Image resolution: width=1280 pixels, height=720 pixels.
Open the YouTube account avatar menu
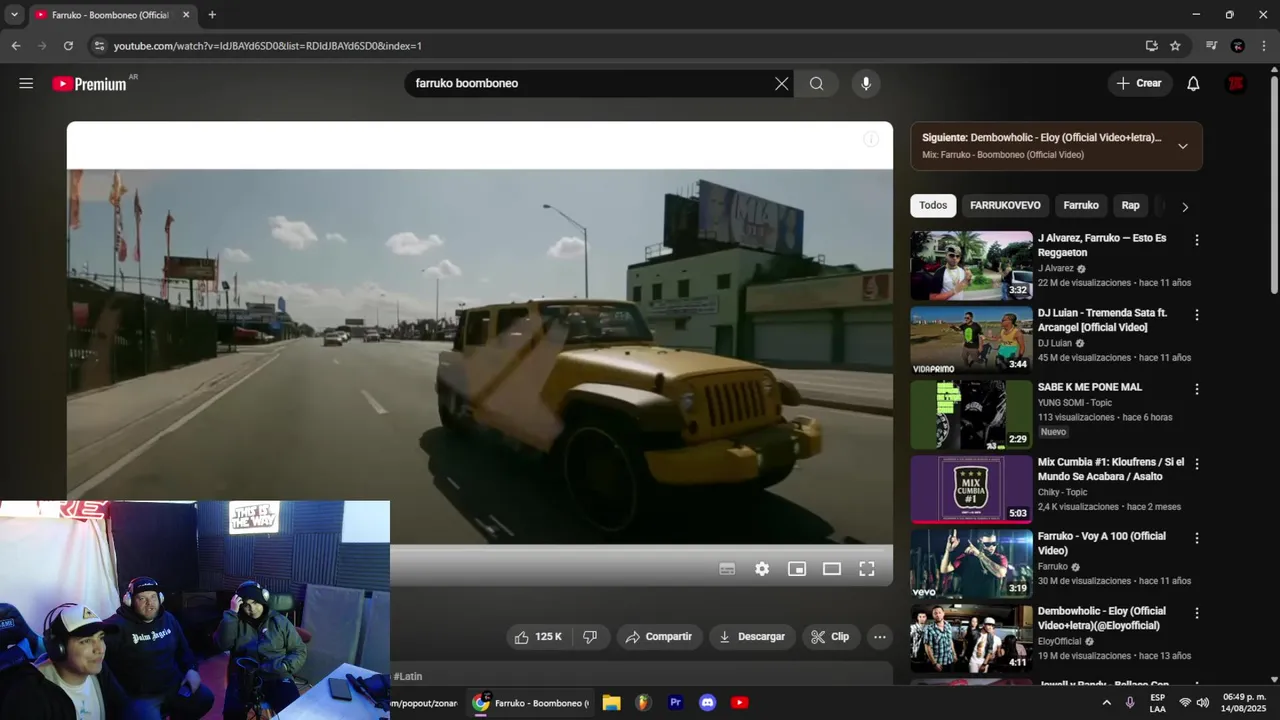(1236, 84)
